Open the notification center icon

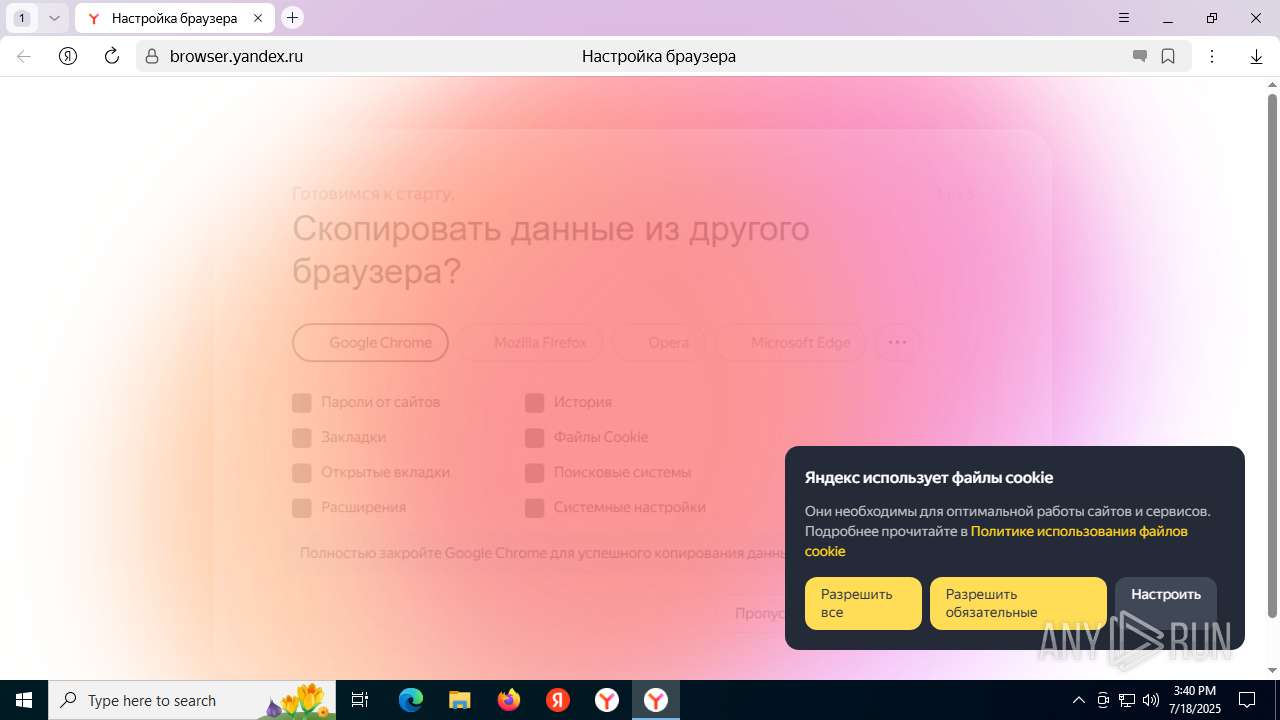(1247, 700)
